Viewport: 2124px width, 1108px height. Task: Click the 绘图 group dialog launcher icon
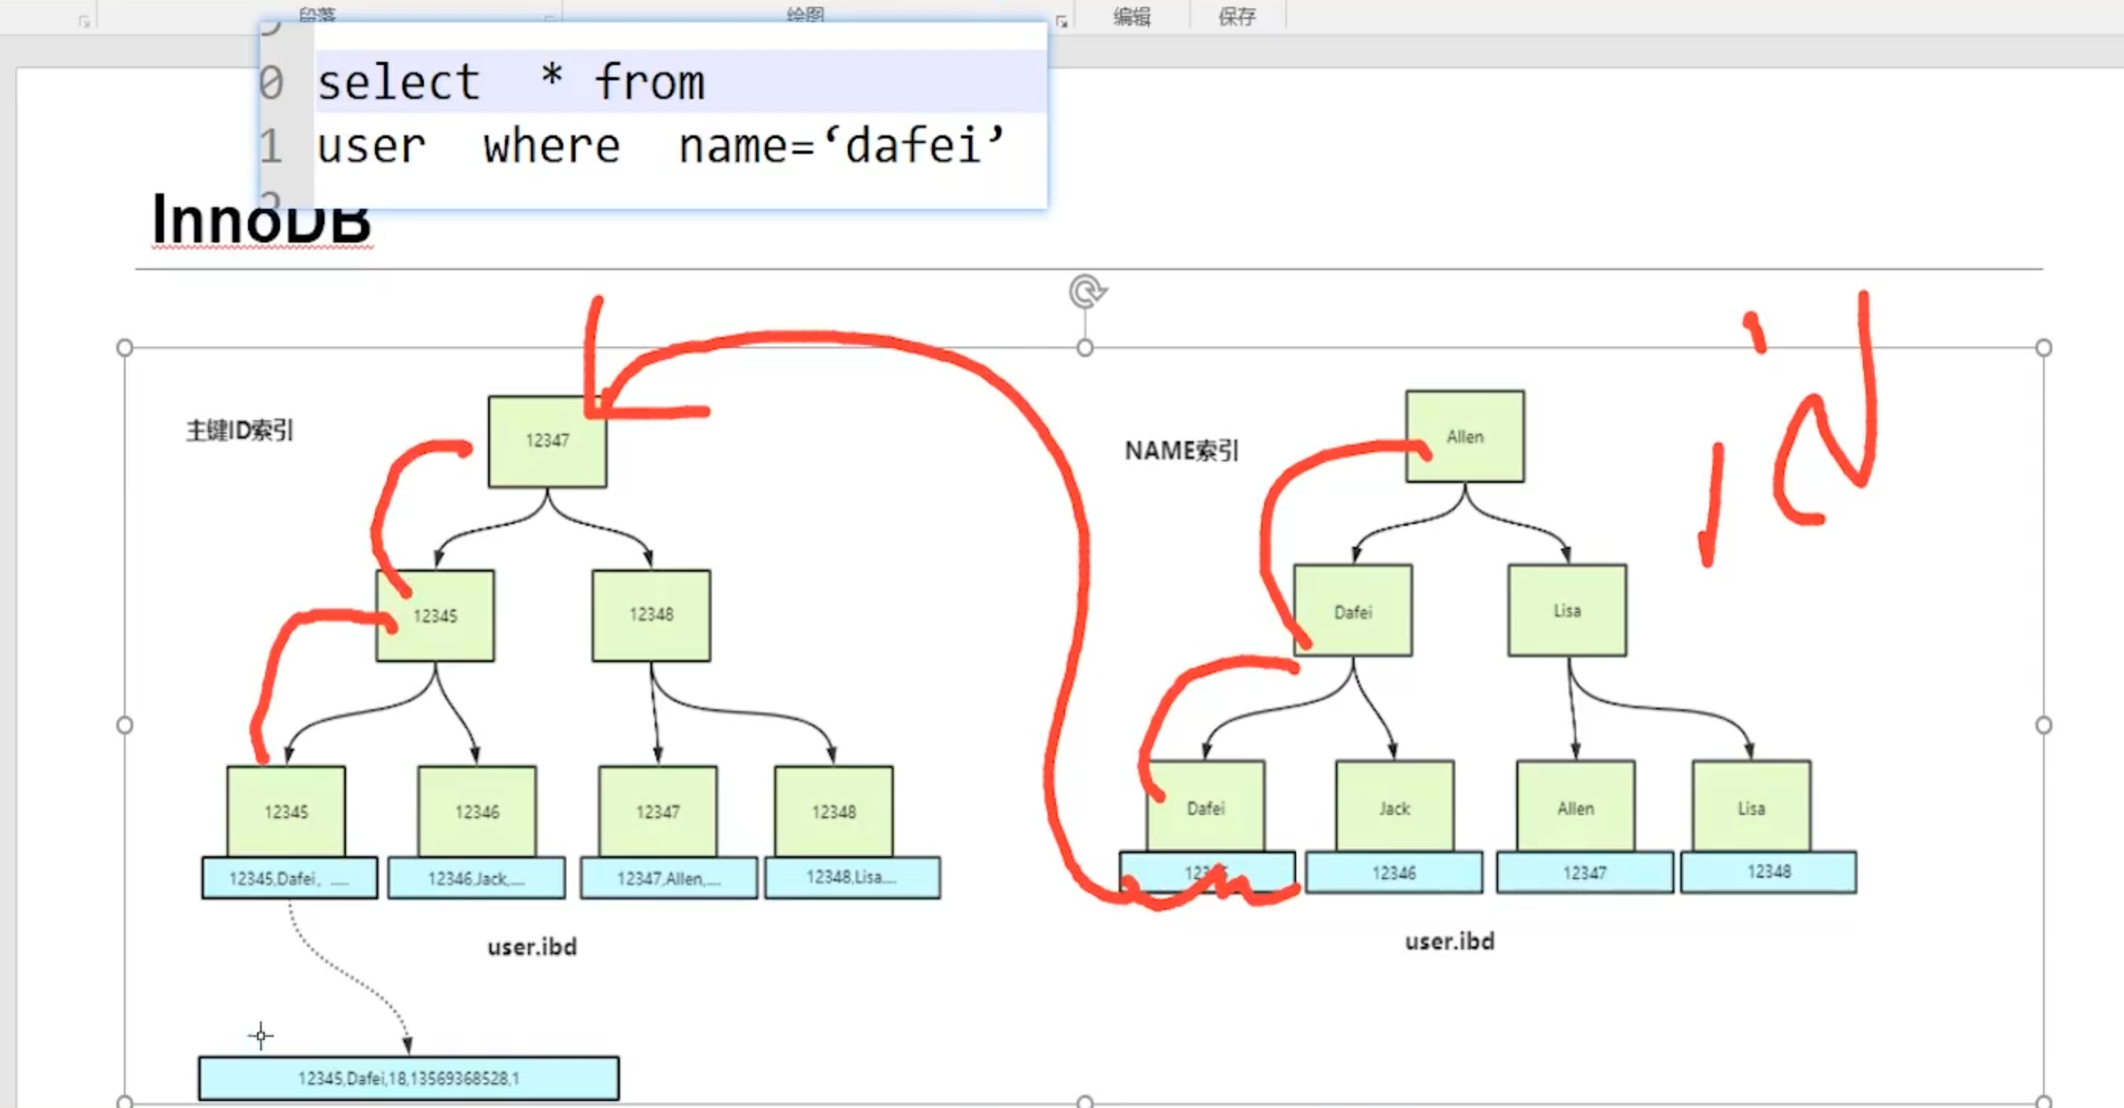[x=1061, y=21]
